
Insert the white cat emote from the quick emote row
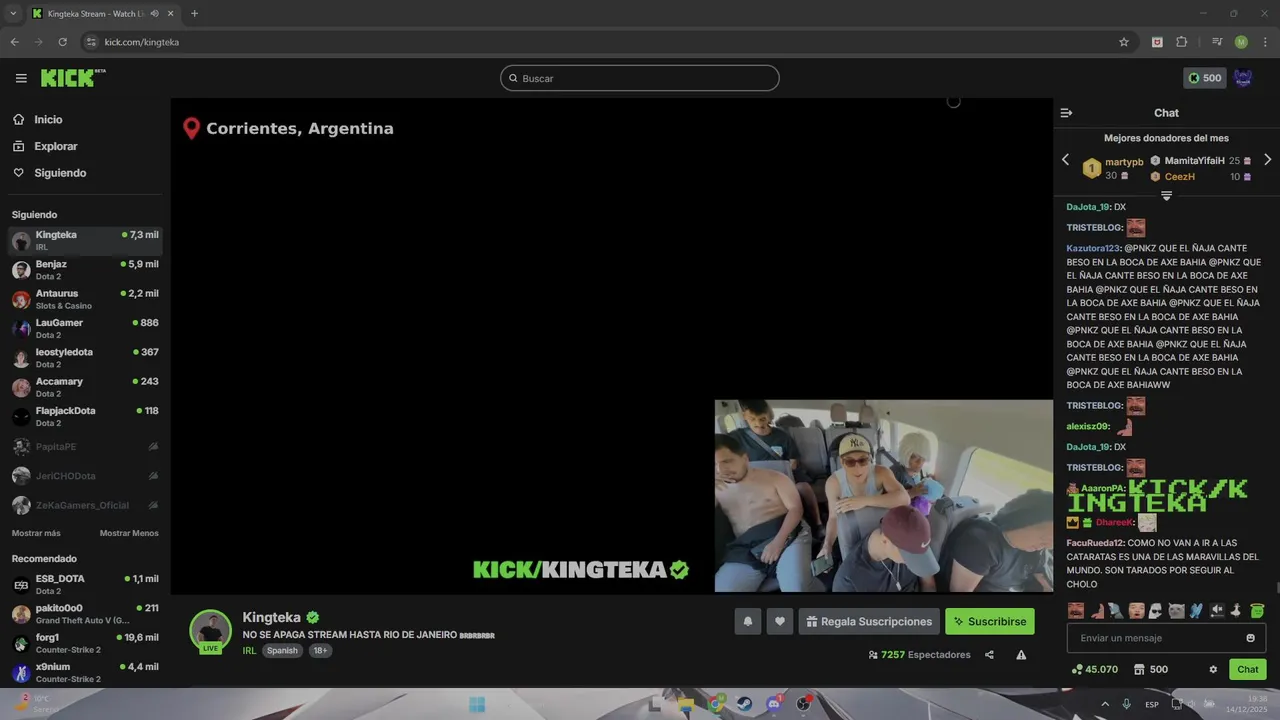coord(1176,611)
